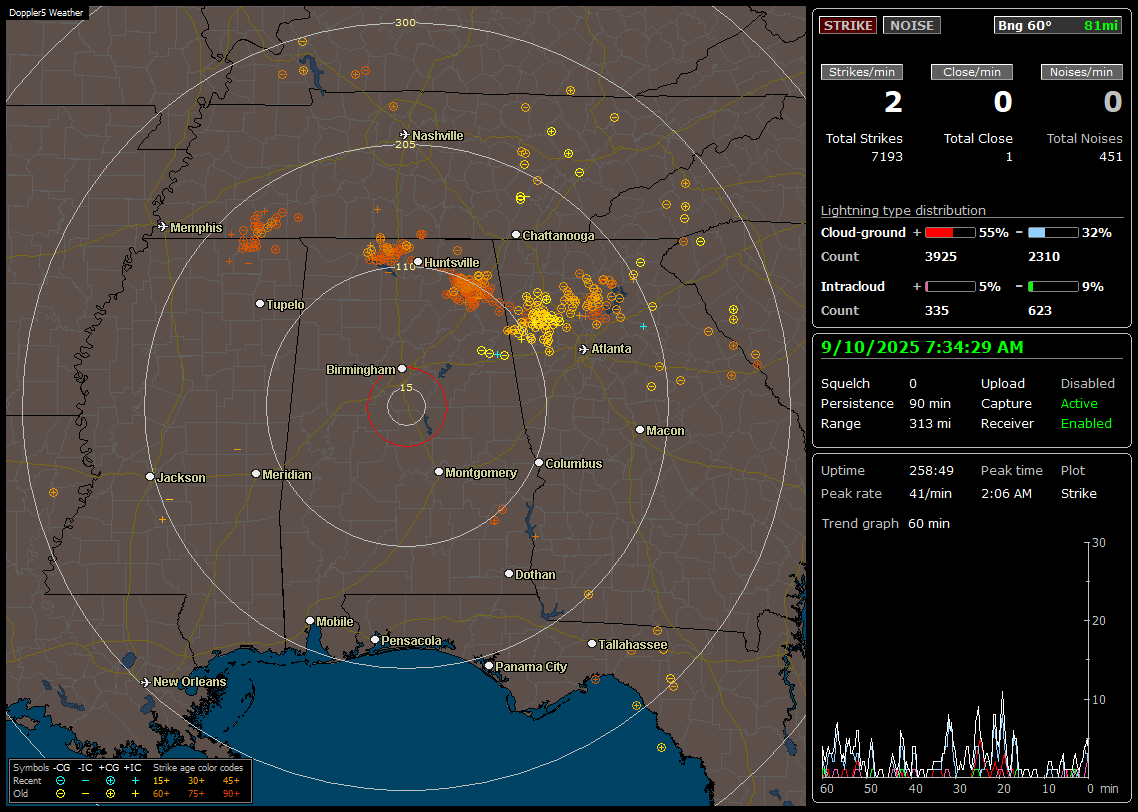1138x812 pixels.
Task: Click the Doppler5 Weather title label
Action: coord(46,12)
